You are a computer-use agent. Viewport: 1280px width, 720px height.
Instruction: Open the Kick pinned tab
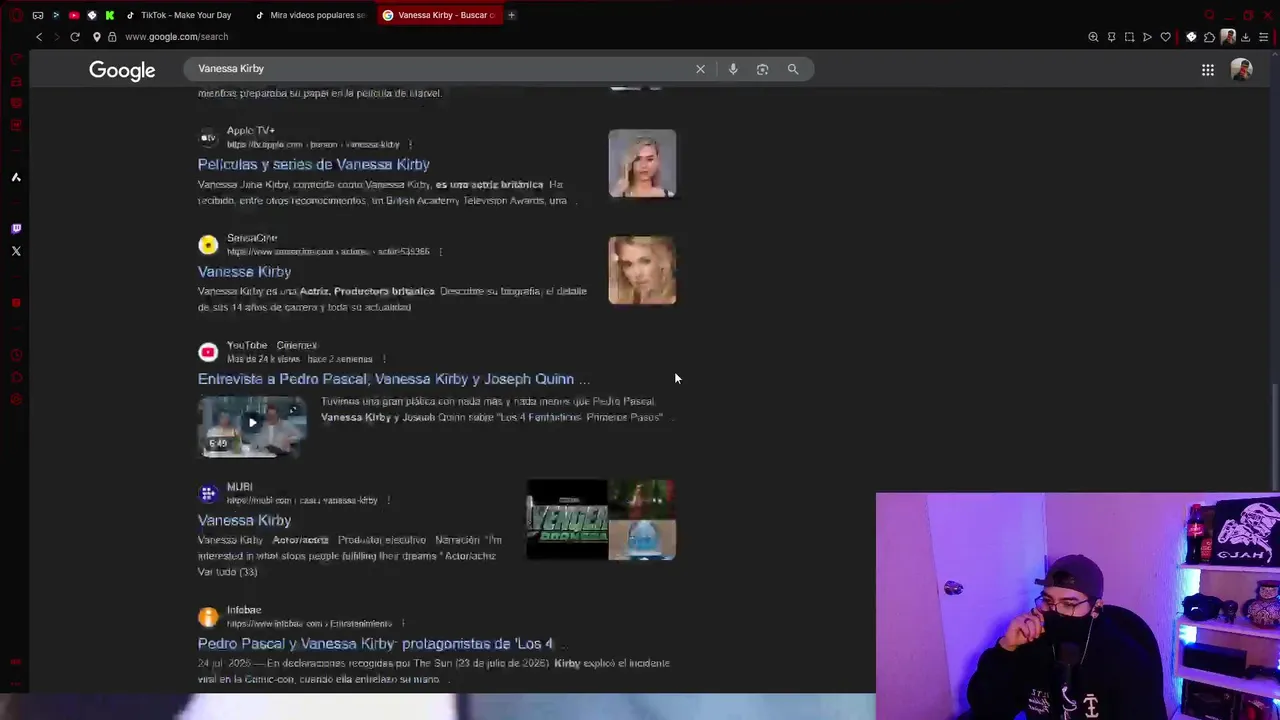(110, 15)
